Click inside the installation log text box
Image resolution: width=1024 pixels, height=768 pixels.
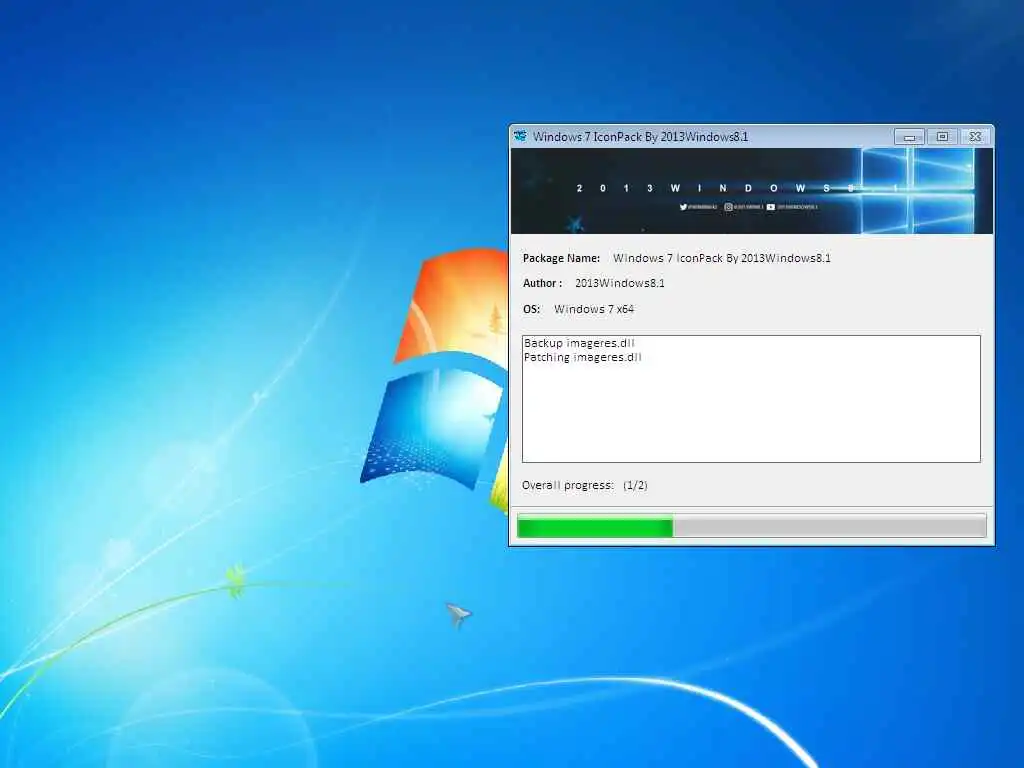point(752,399)
